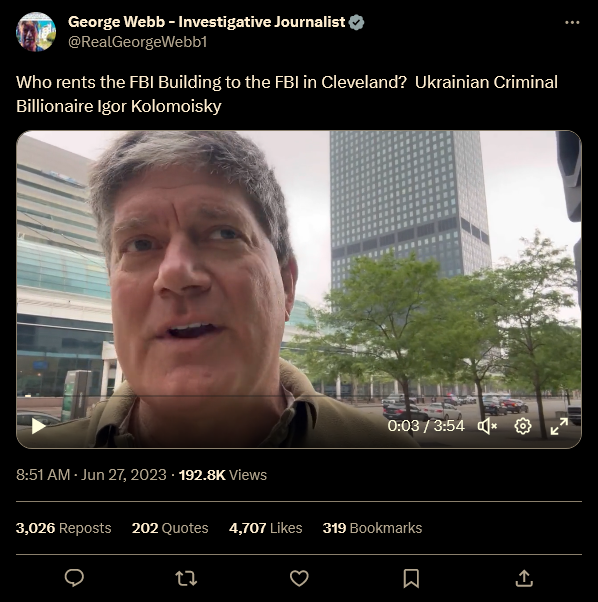Click the video time display 0:03 / 3:54
This screenshot has width=598, height=602.
(426, 426)
